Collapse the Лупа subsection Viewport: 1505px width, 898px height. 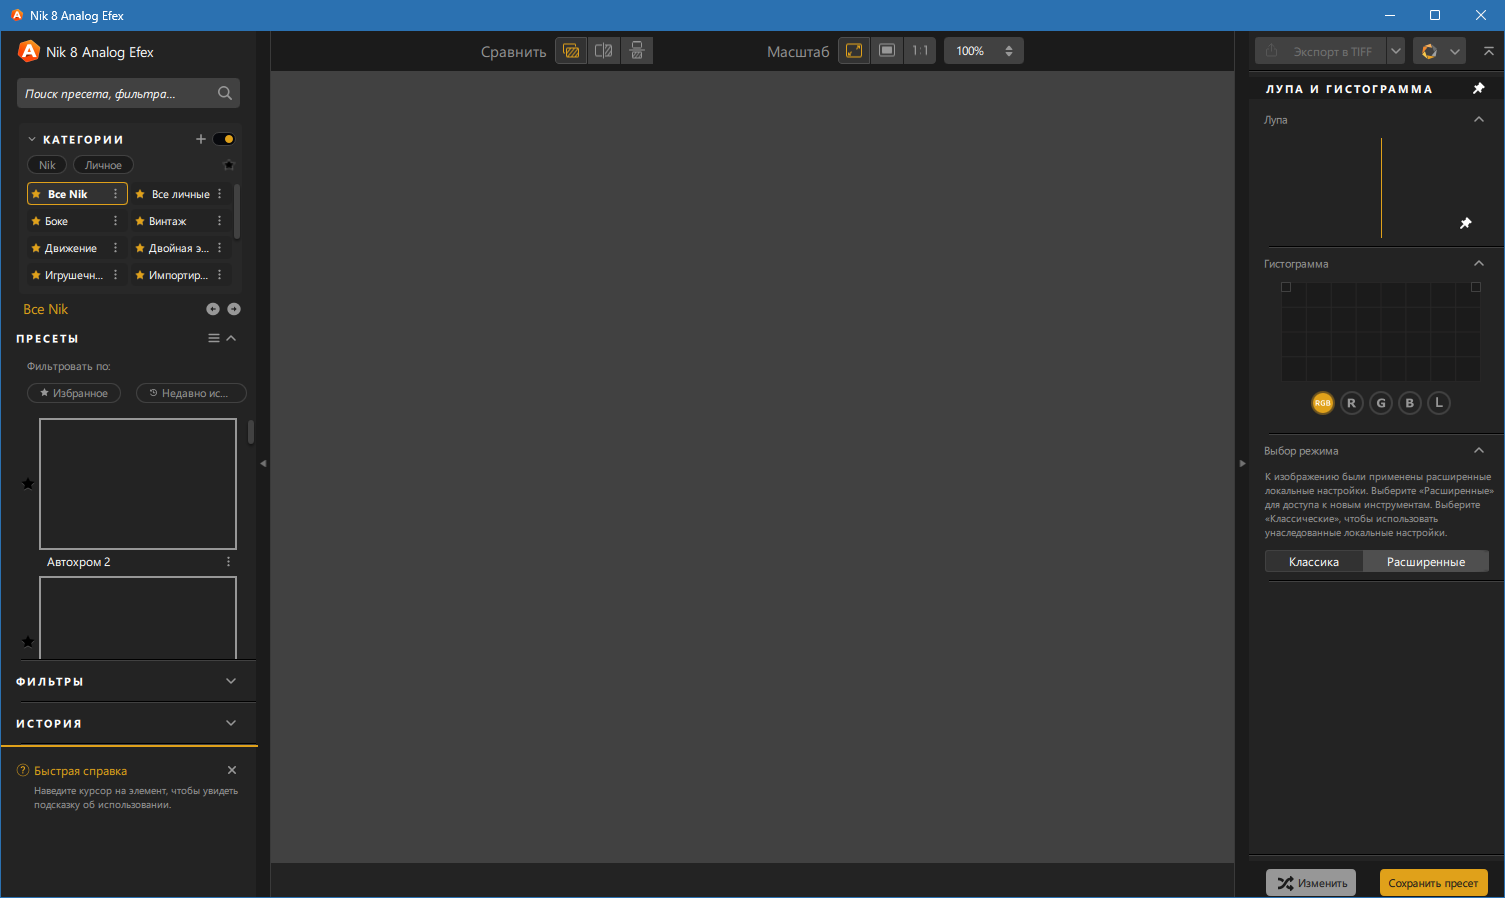coord(1479,119)
